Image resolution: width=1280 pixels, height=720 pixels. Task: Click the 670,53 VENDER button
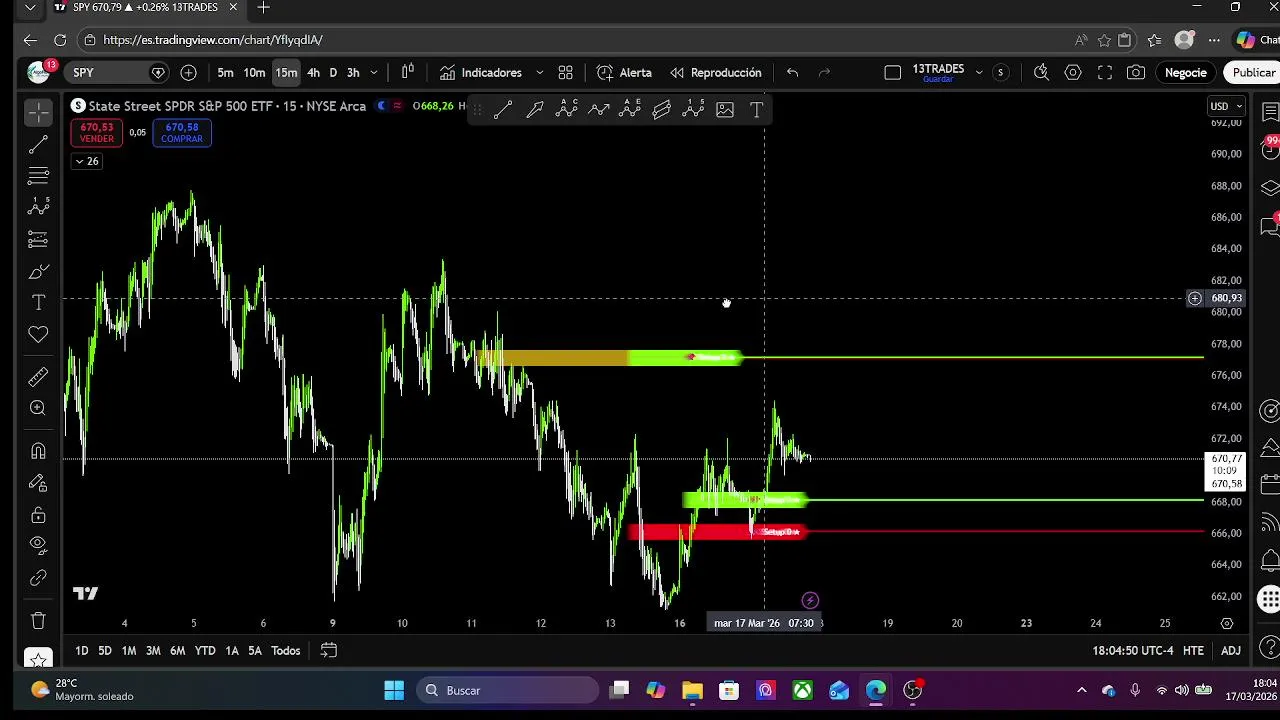point(97,132)
